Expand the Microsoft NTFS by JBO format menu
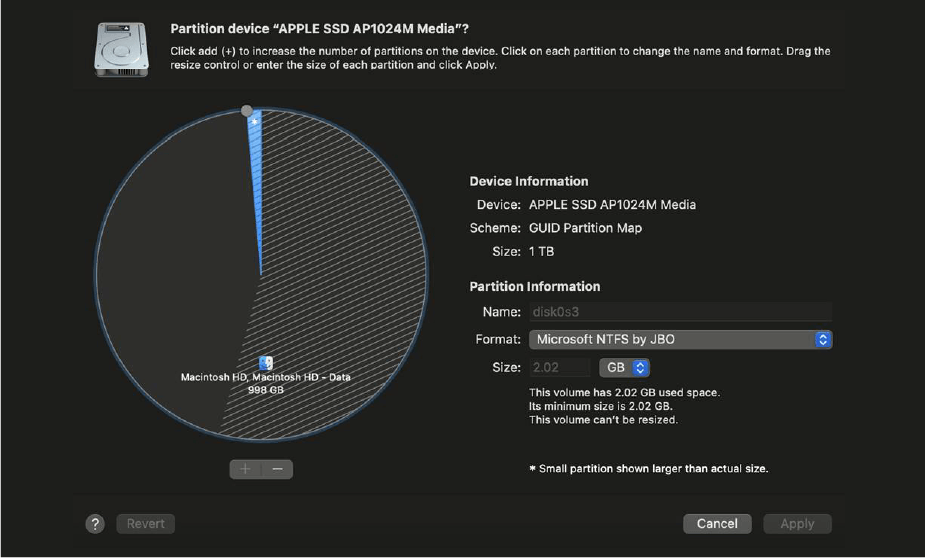925x558 pixels. [x=670, y=340]
